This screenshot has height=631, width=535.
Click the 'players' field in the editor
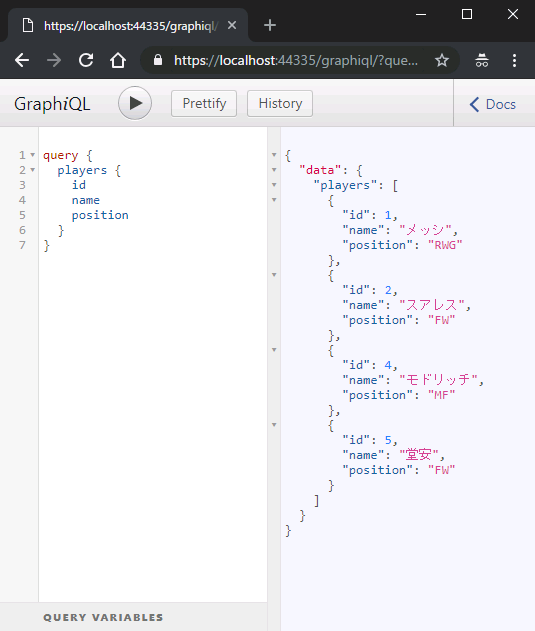coord(82,171)
